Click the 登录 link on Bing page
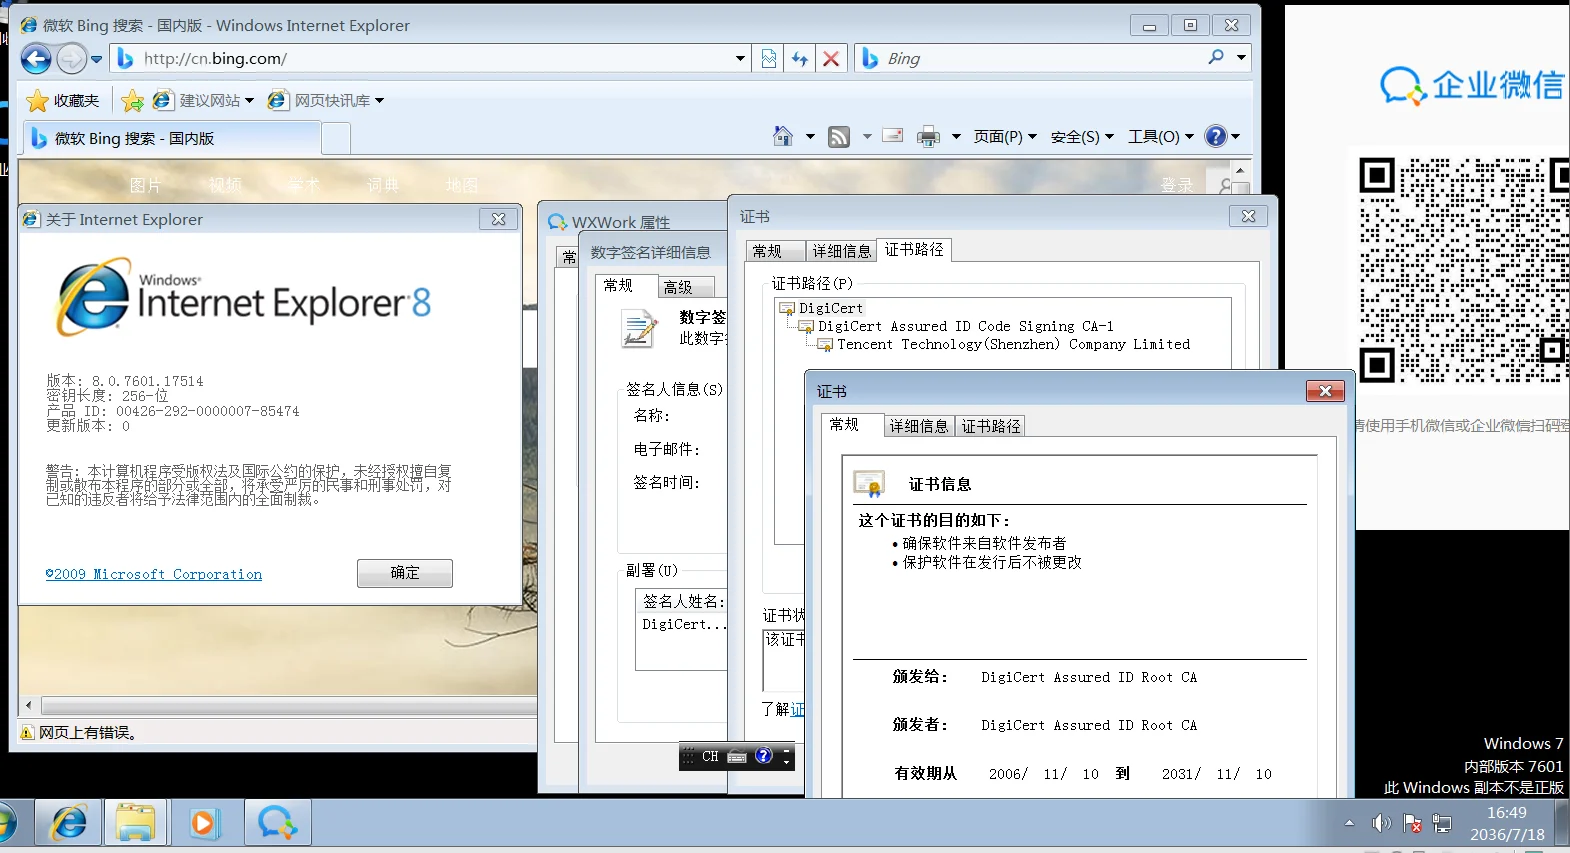 [x=1177, y=185]
